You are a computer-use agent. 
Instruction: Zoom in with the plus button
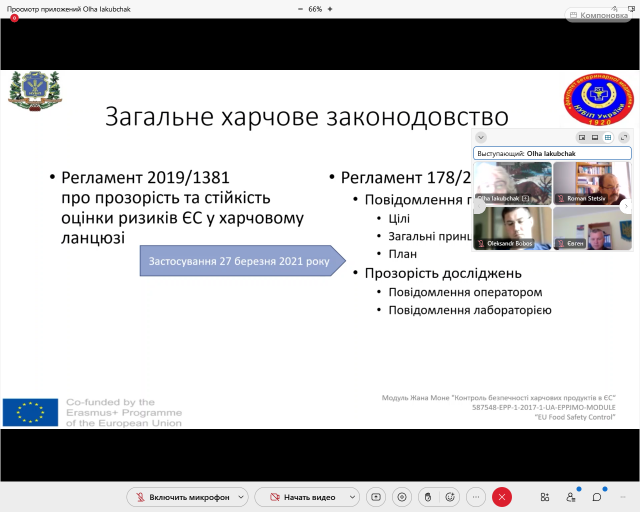[331, 8]
